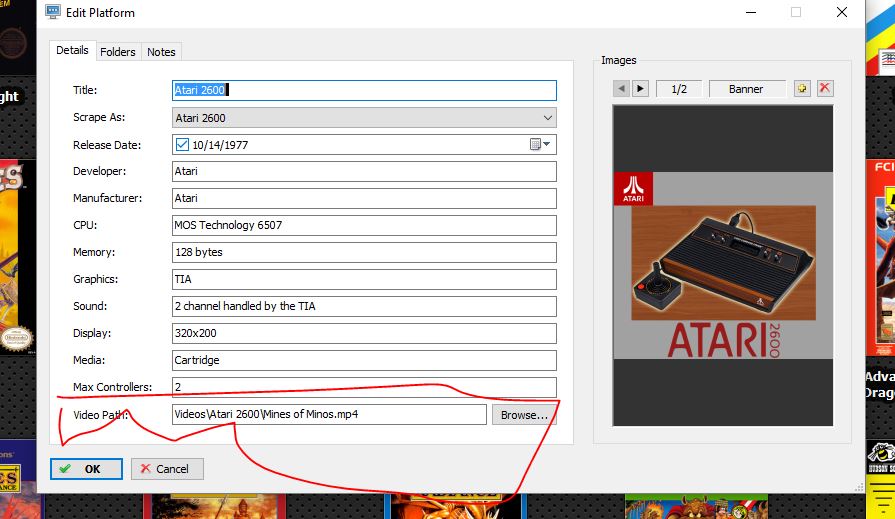The width and height of the screenshot is (895, 519).
Task: Focus the Developer text field
Action: [x=364, y=171]
